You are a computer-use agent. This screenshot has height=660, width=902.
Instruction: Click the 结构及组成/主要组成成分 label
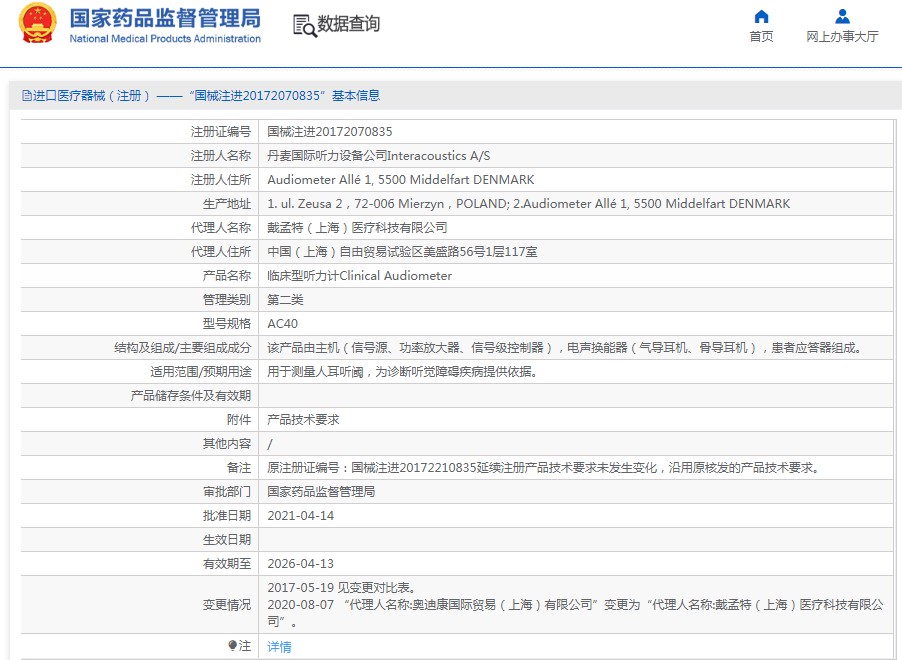[182, 348]
